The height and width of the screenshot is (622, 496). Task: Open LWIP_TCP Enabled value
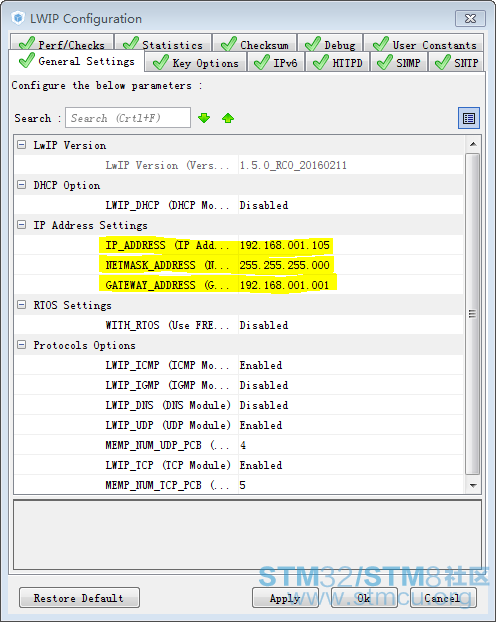[261, 465]
